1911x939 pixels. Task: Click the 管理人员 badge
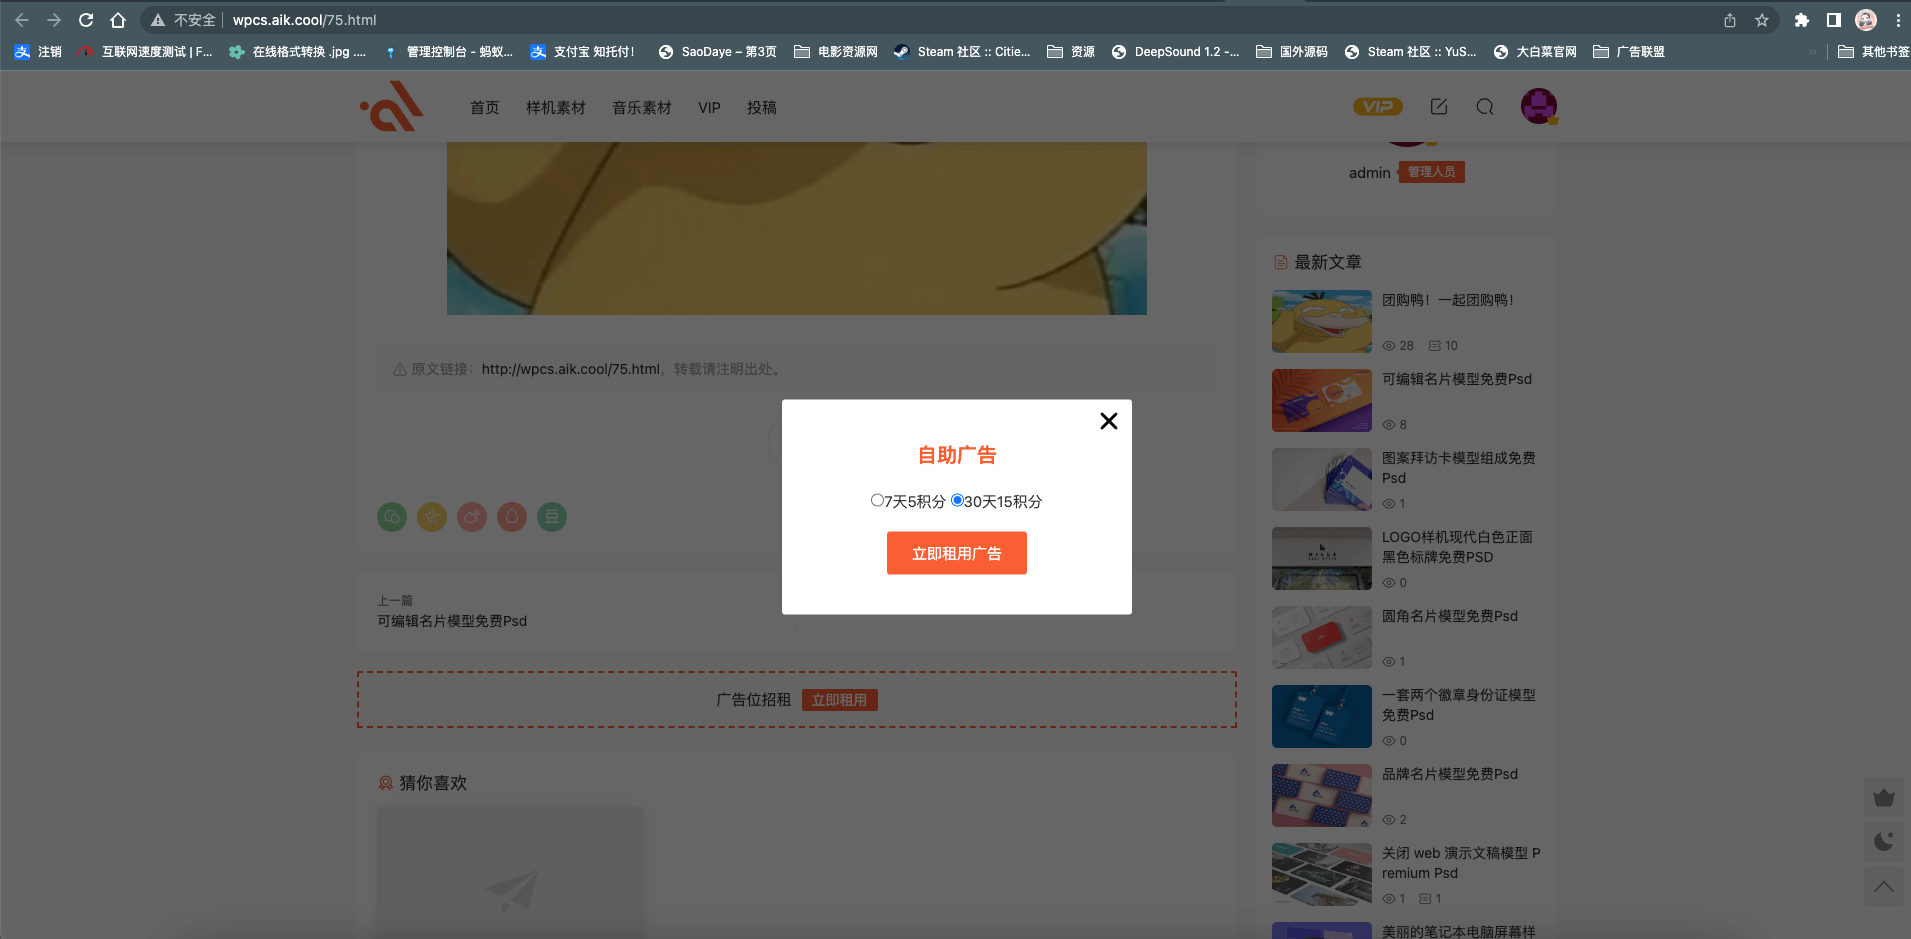(1431, 172)
